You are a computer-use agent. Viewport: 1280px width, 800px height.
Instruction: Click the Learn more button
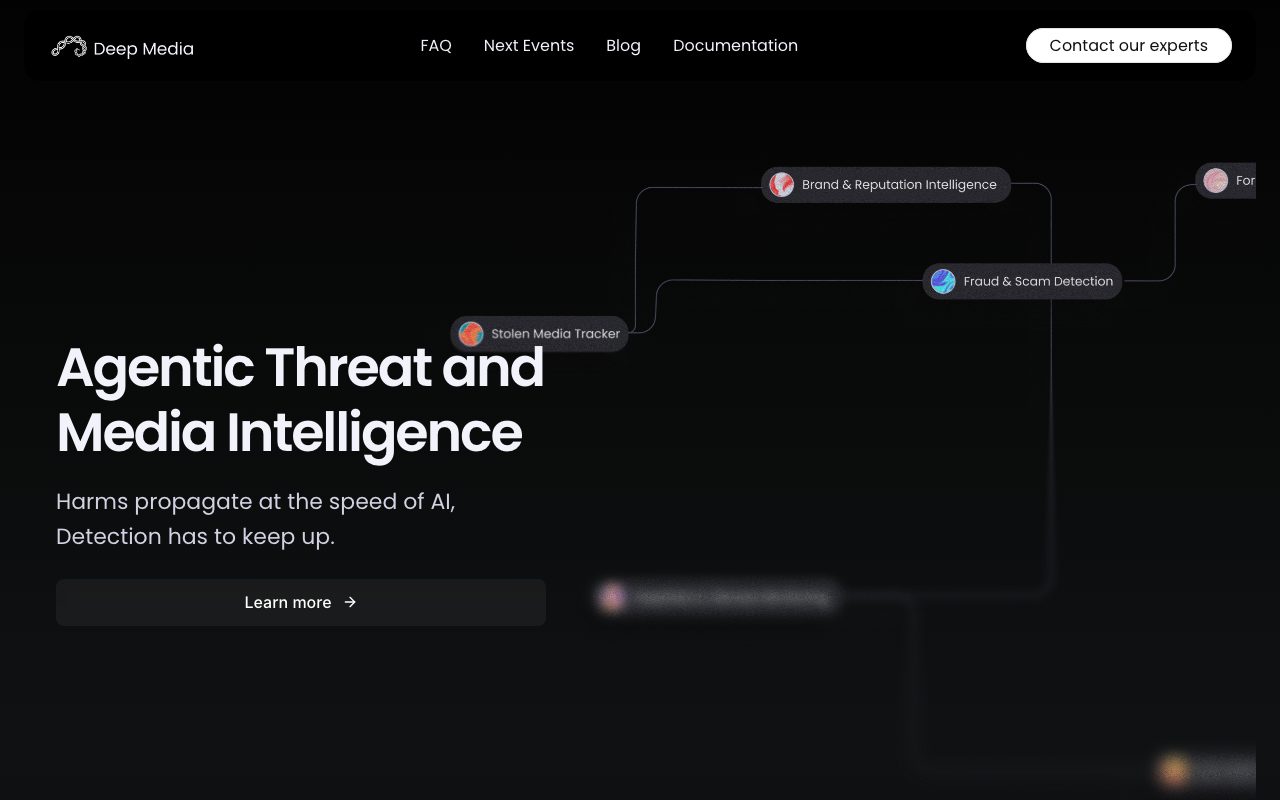pos(301,602)
